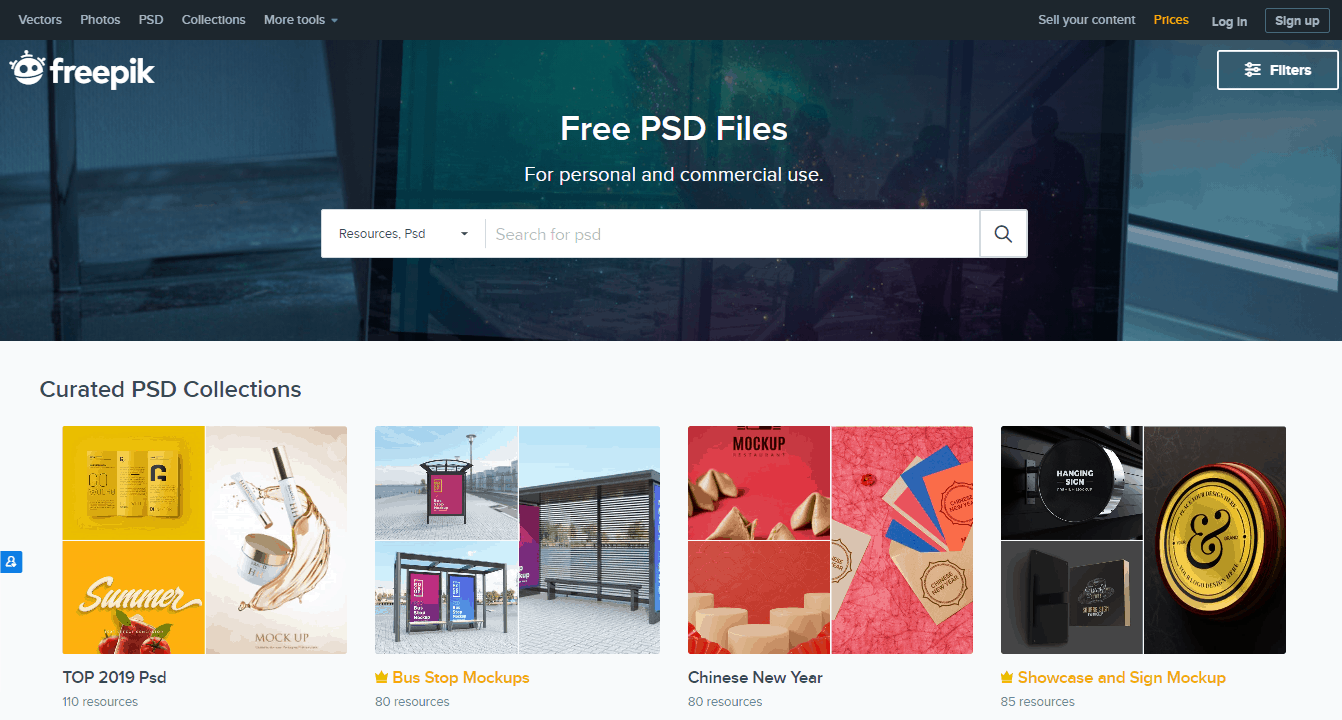Click the blue user widget on left edge
Viewport: 1342px width, 720px height.
11,562
